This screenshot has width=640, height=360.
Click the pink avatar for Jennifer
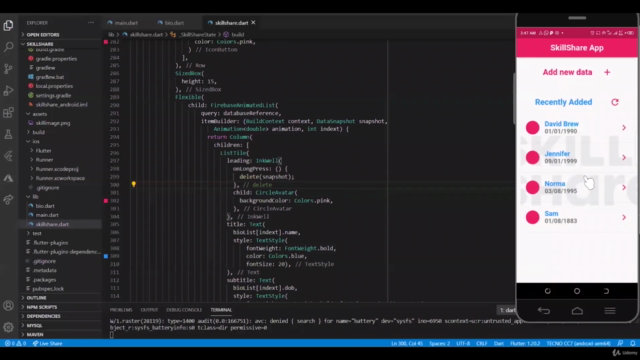coord(532,157)
